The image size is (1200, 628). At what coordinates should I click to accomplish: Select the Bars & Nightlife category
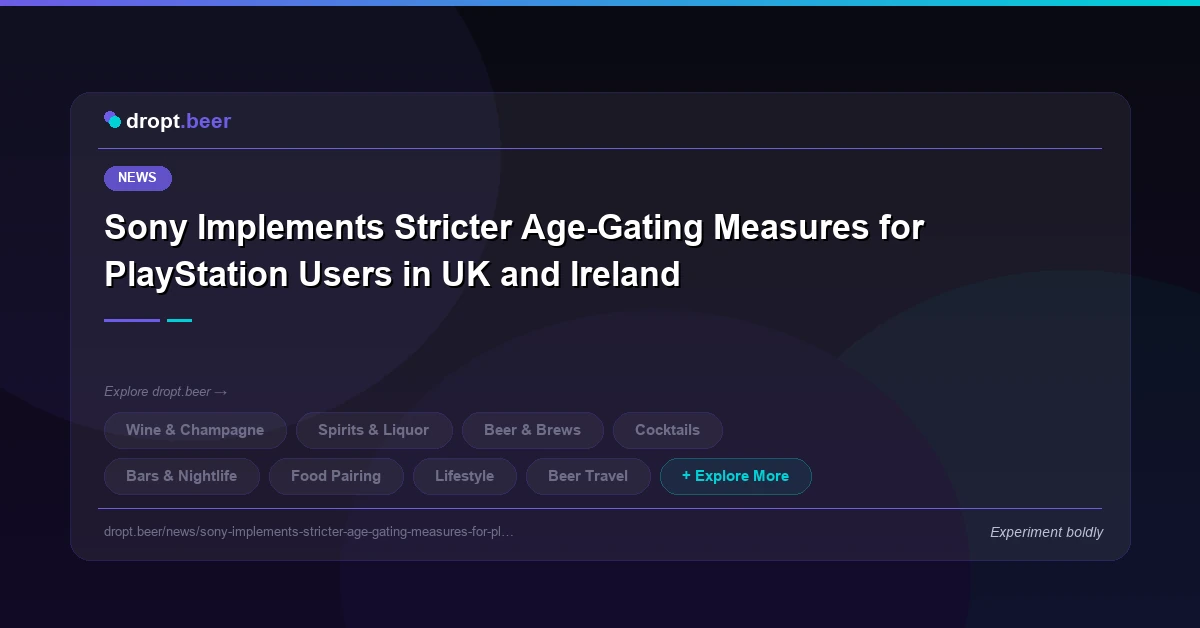point(181,476)
